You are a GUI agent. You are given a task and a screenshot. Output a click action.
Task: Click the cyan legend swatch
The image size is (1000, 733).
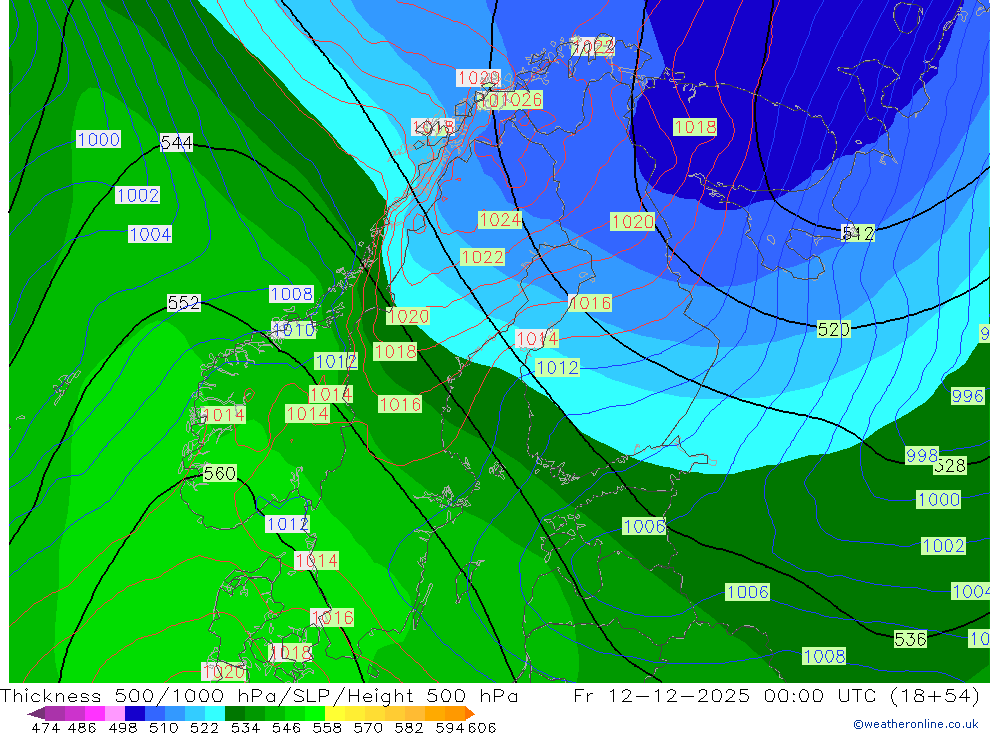(215, 713)
